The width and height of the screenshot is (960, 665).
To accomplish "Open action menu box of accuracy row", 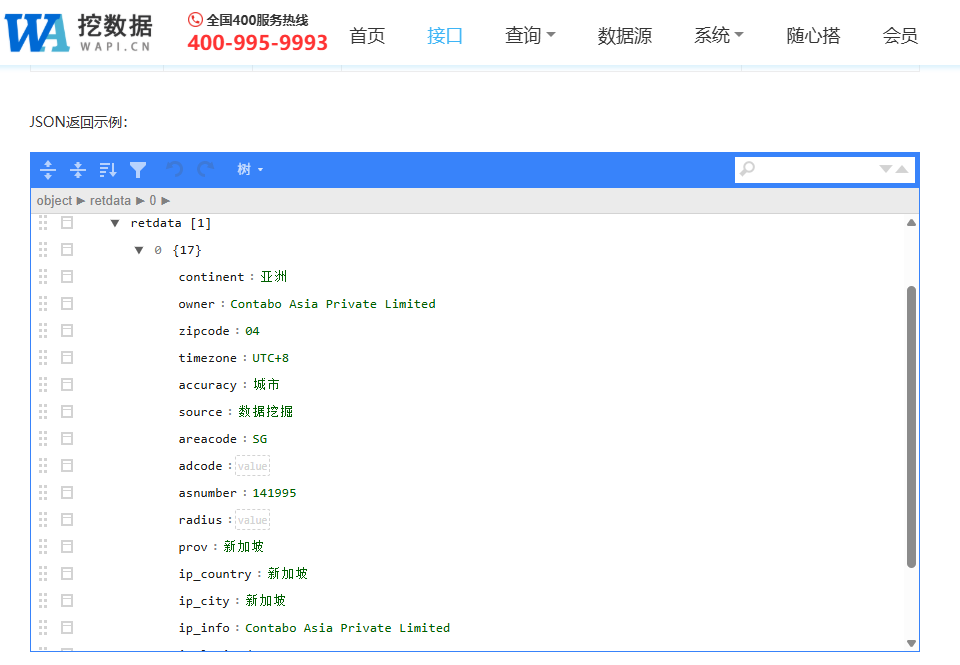I will tap(67, 385).
